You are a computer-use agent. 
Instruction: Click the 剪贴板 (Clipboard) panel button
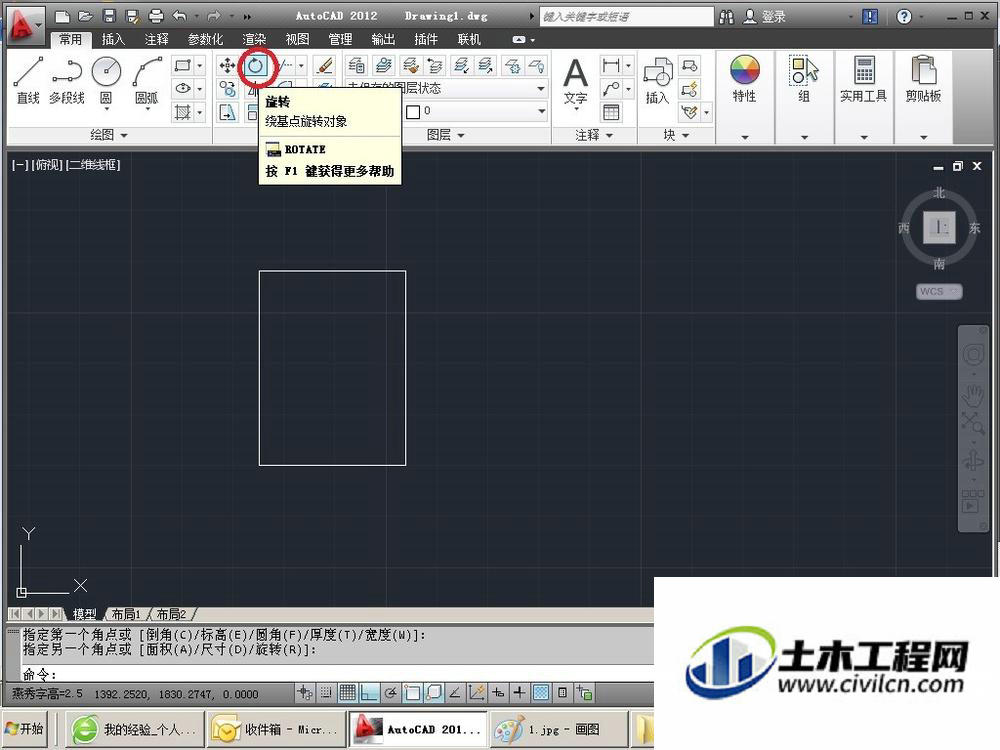(923, 79)
